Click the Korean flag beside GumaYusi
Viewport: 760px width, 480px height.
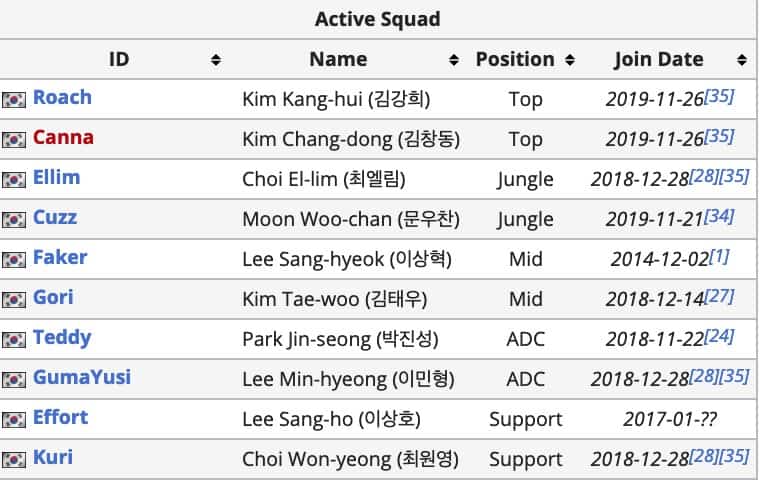[x=14, y=379]
